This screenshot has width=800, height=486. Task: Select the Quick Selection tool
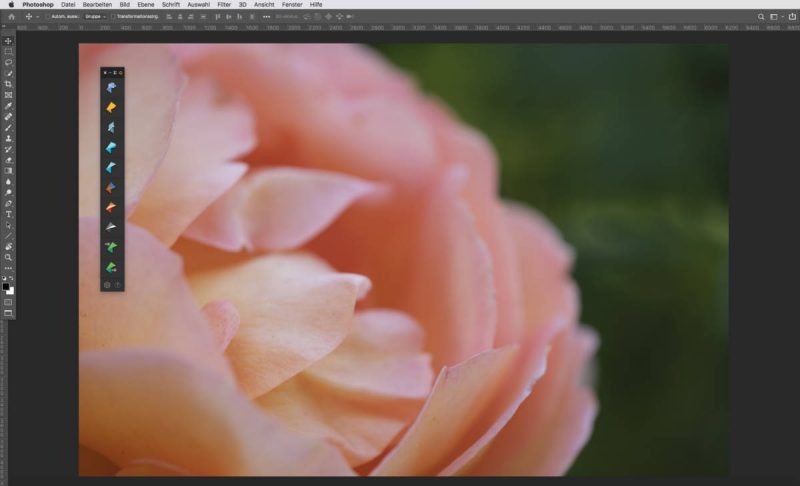click(8, 73)
